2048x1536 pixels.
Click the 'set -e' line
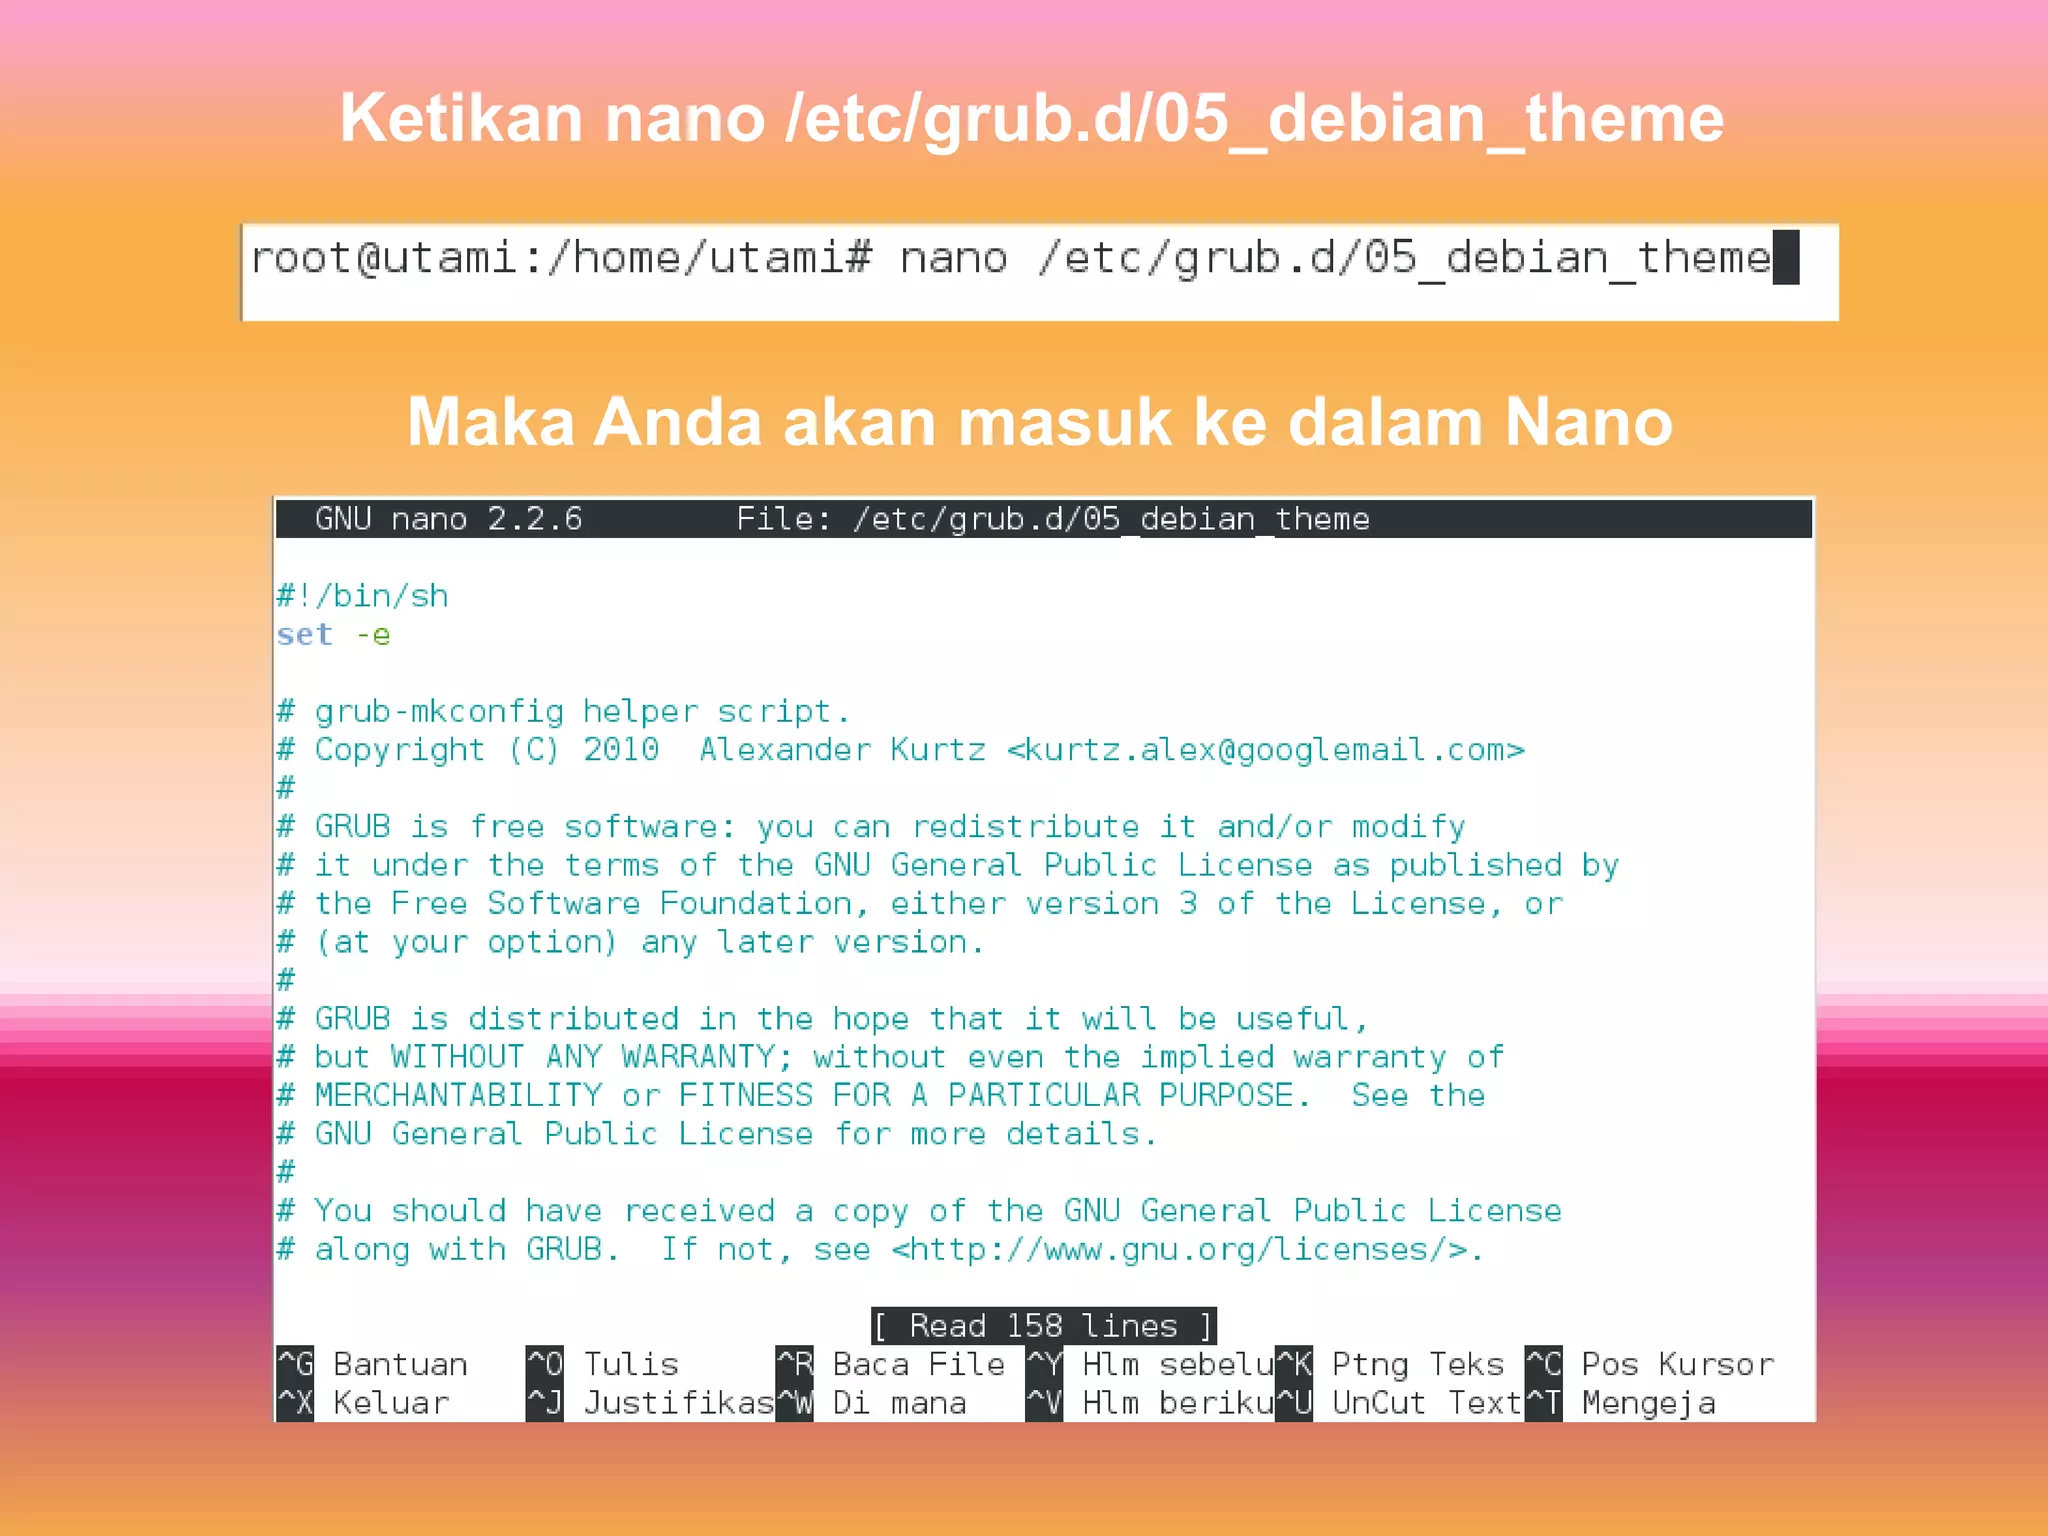coord(334,635)
